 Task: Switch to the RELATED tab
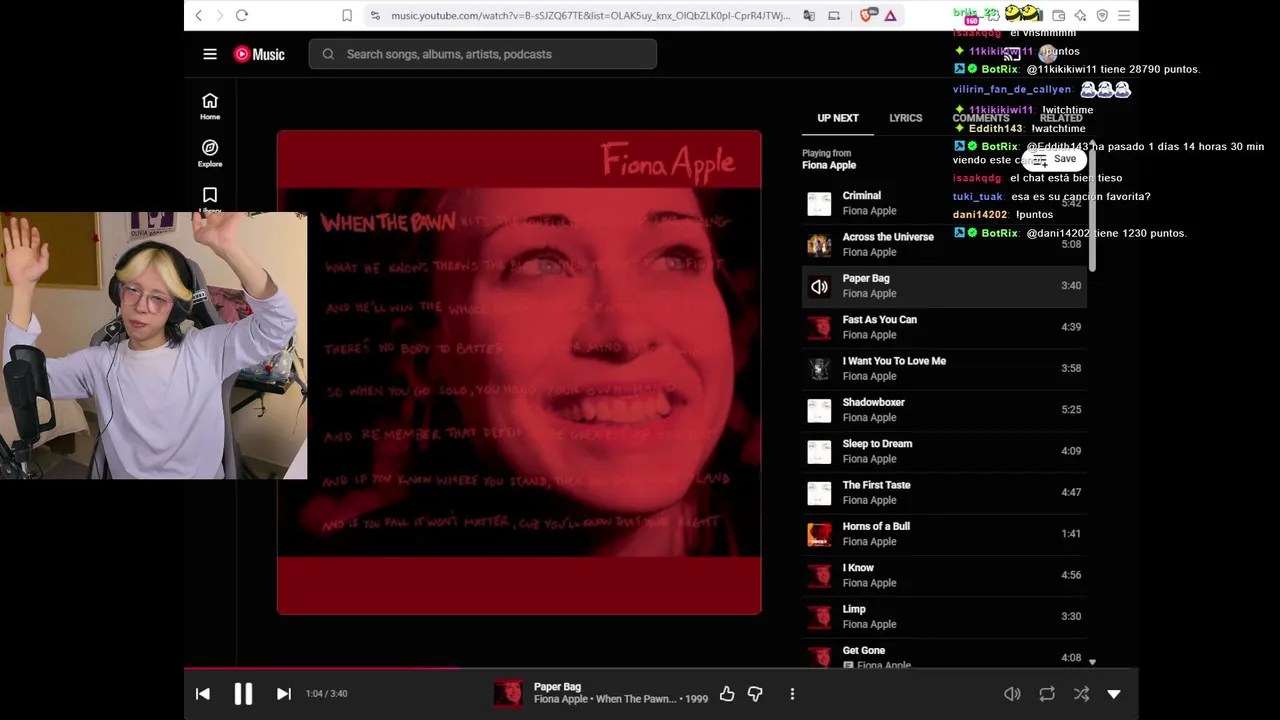tap(1061, 118)
